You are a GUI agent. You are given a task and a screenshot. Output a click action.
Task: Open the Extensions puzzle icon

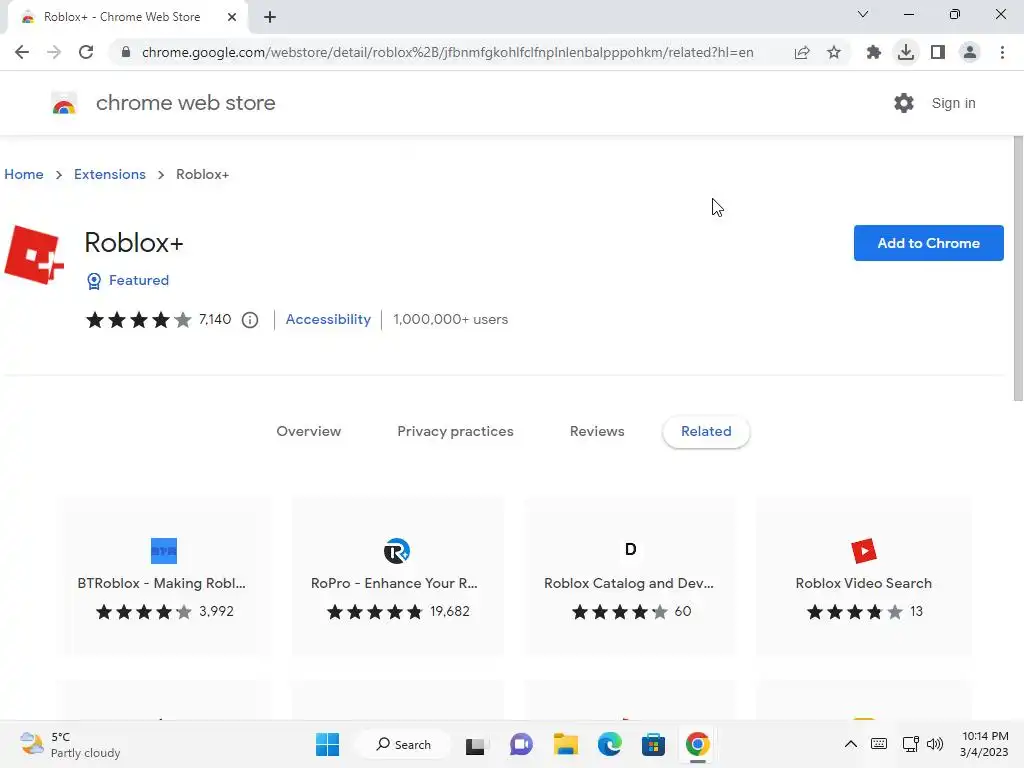873,52
